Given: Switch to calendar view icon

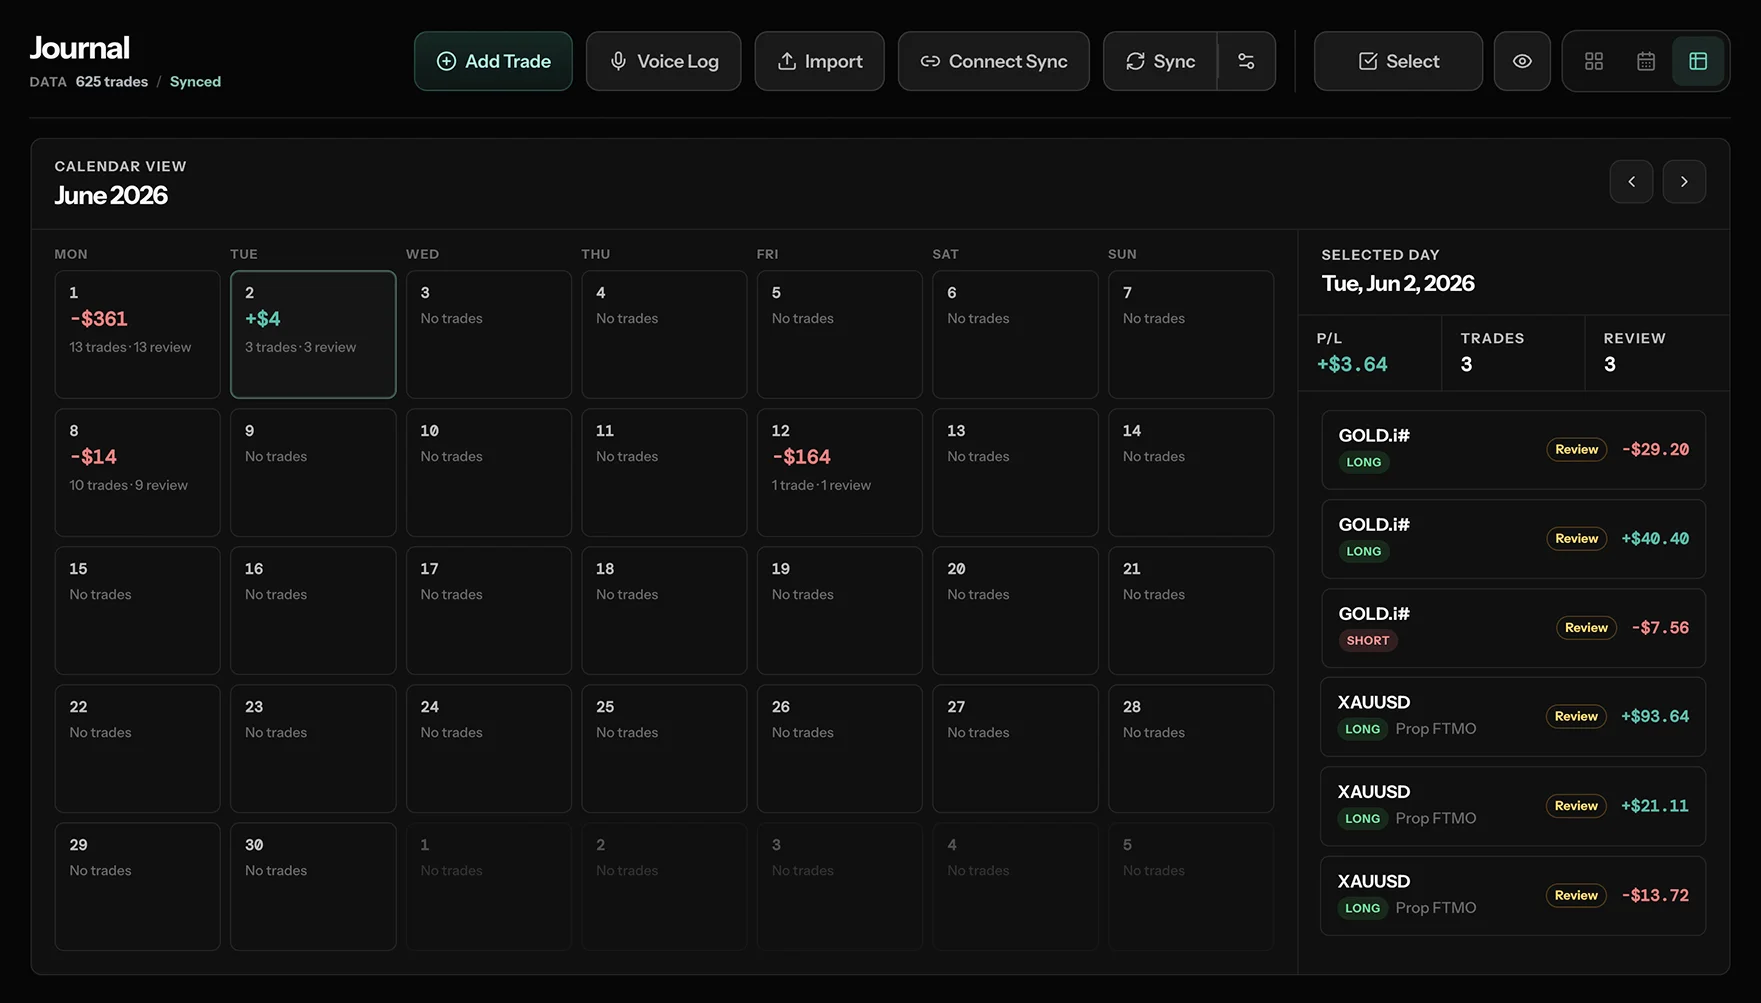Looking at the screenshot, I should tap(1646, 61).
